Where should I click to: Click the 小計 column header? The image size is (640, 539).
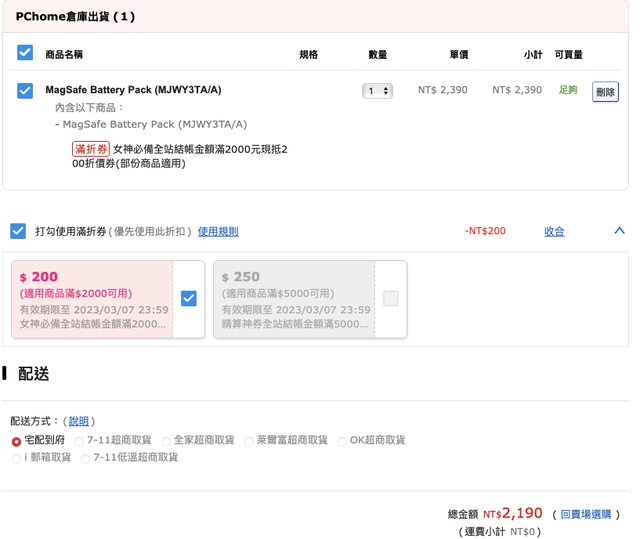click(x=533, y=54)
